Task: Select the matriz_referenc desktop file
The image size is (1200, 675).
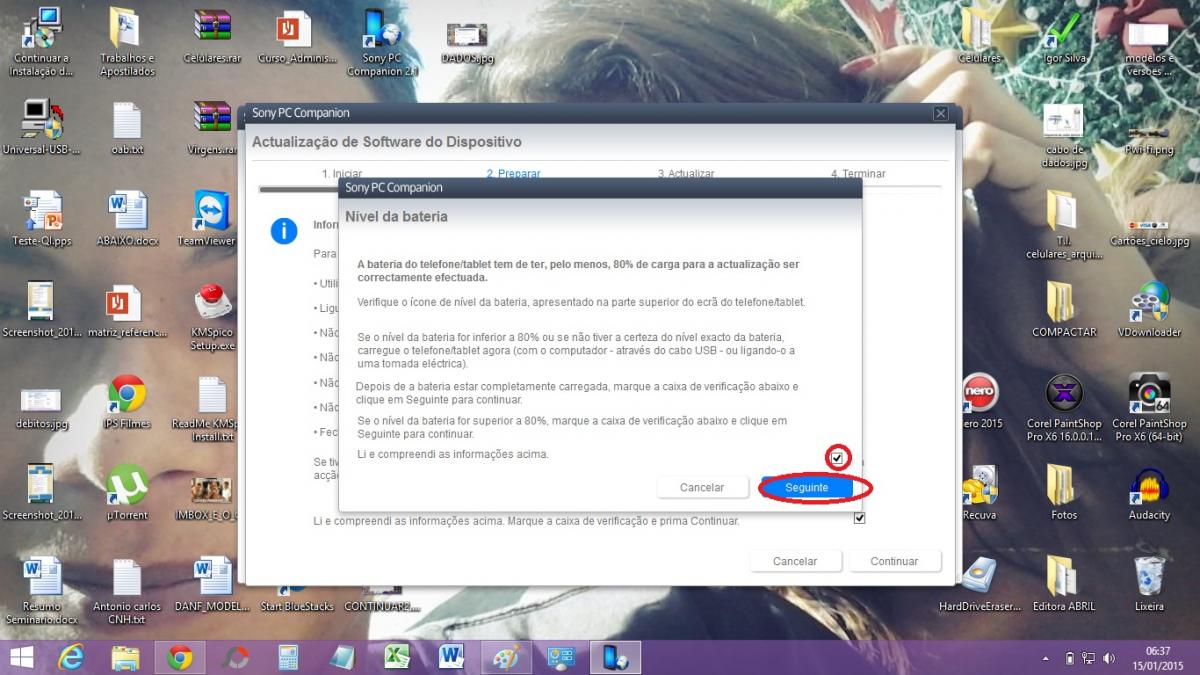Action: click(127, 310)
